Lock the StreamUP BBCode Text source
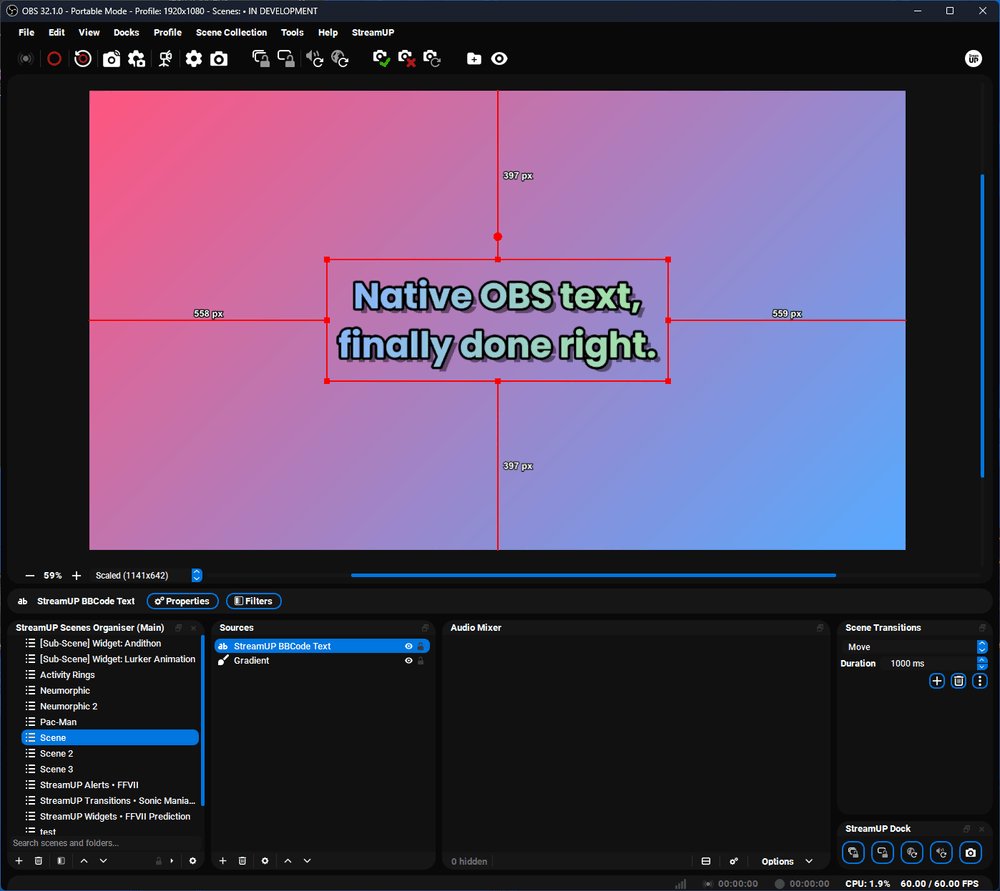Viewport: 1000px width, 891px height. (x=421, y=646)
